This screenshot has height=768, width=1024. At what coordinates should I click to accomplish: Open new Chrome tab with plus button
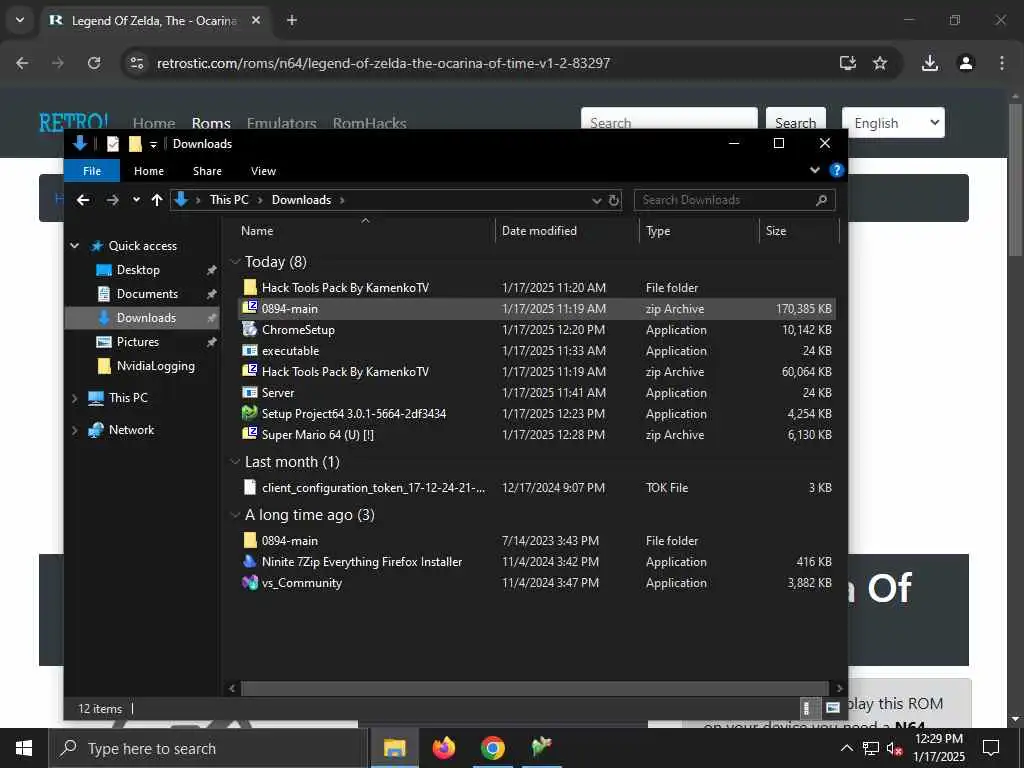point(292,20)
